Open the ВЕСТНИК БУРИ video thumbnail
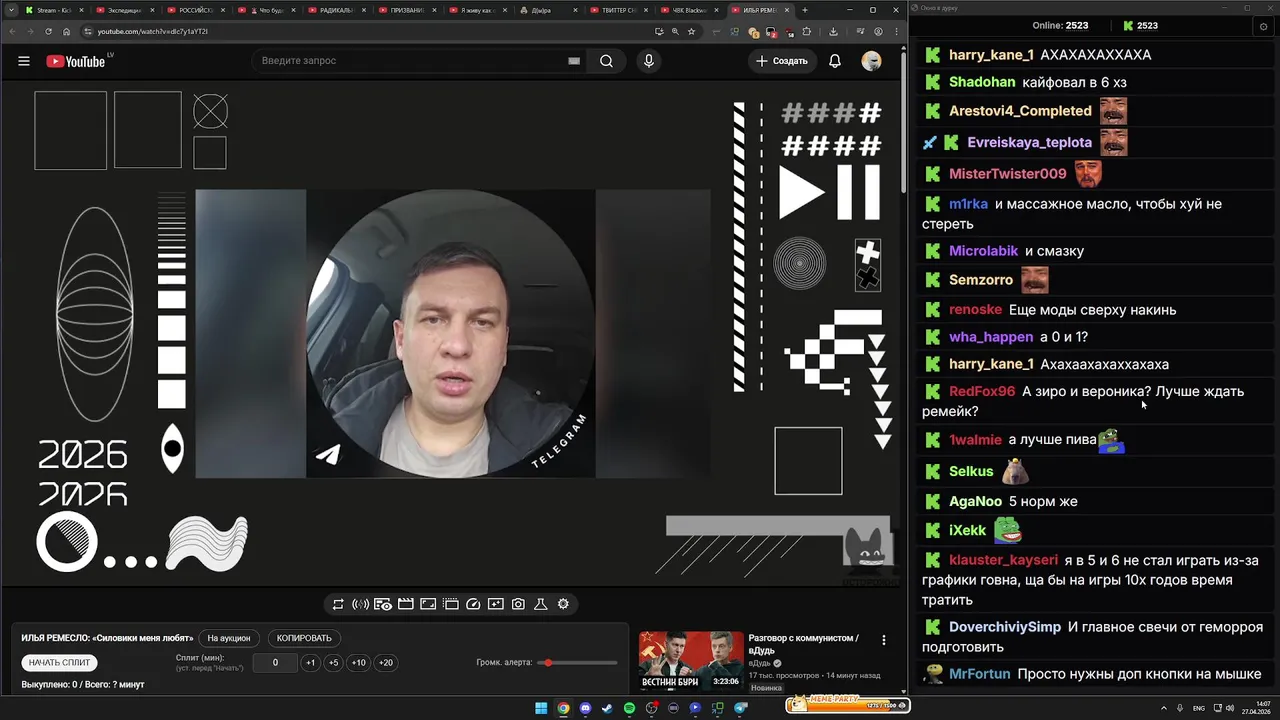Viewport: 1280px width, 720px height. click(691, 661)
